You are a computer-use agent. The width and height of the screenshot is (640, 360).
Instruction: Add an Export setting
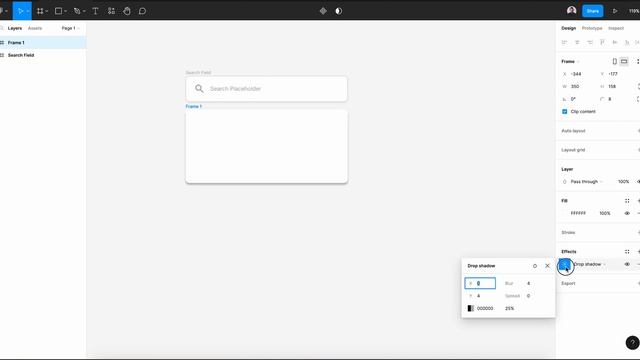pos(638,283)
